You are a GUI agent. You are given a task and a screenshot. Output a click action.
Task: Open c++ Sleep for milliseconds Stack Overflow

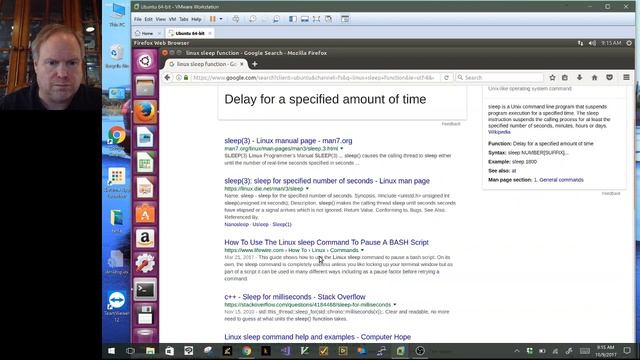tap(295, 297)
